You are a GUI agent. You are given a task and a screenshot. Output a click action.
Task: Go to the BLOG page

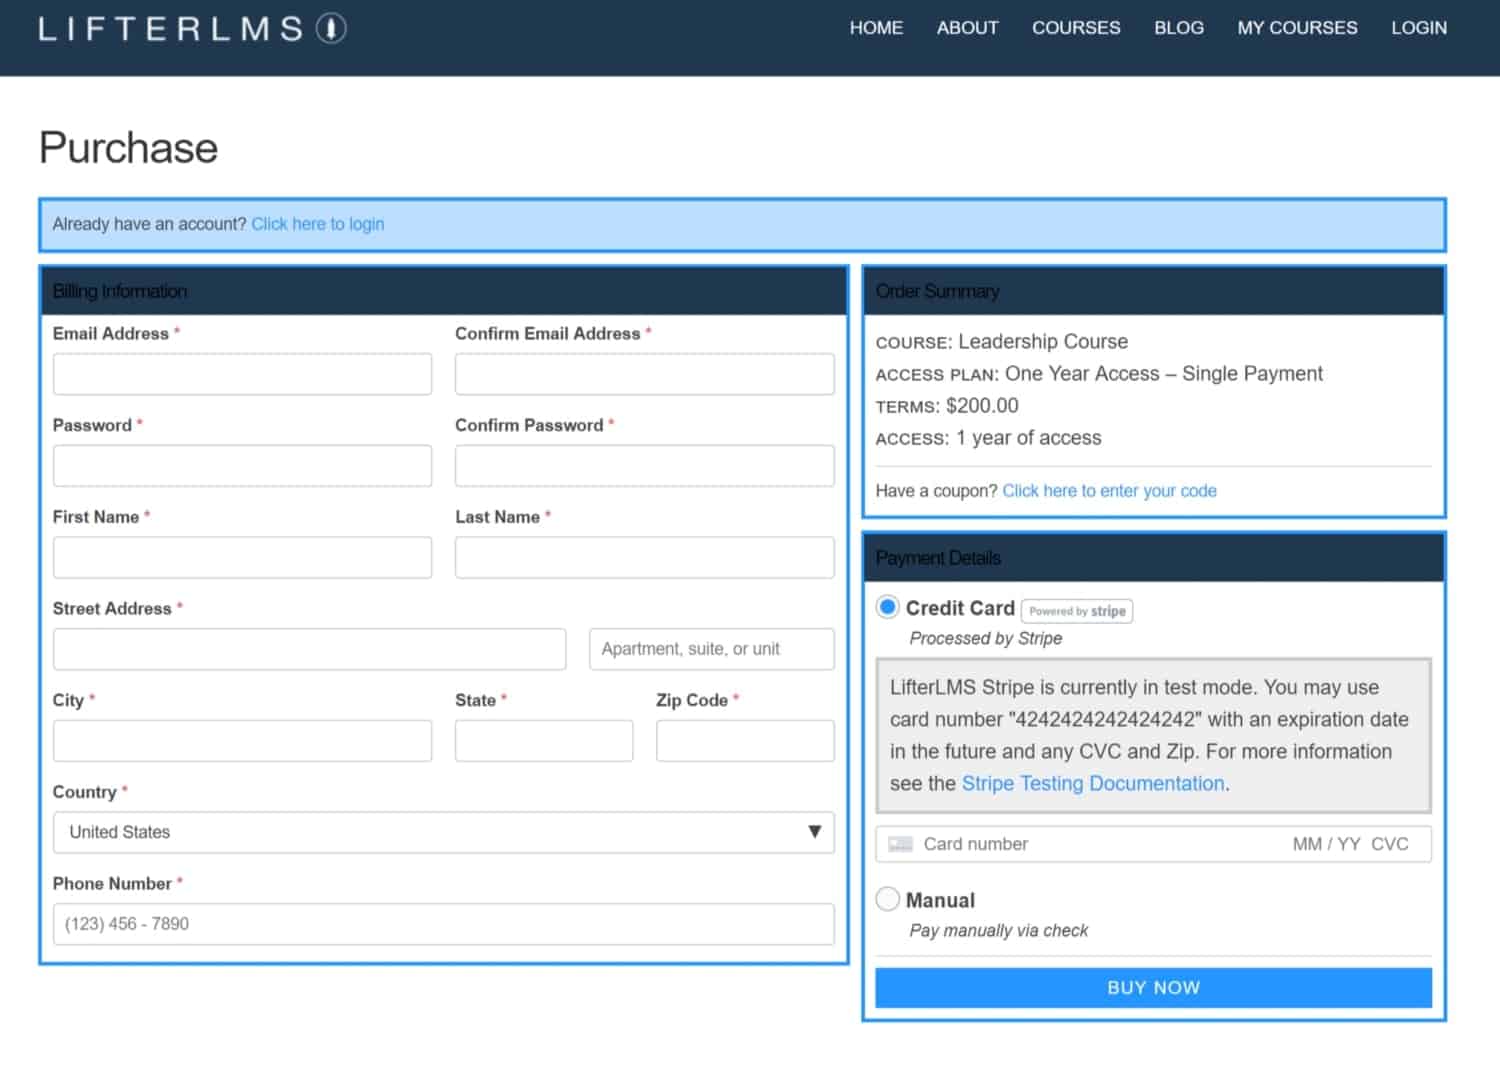[x=1179, y=28]
